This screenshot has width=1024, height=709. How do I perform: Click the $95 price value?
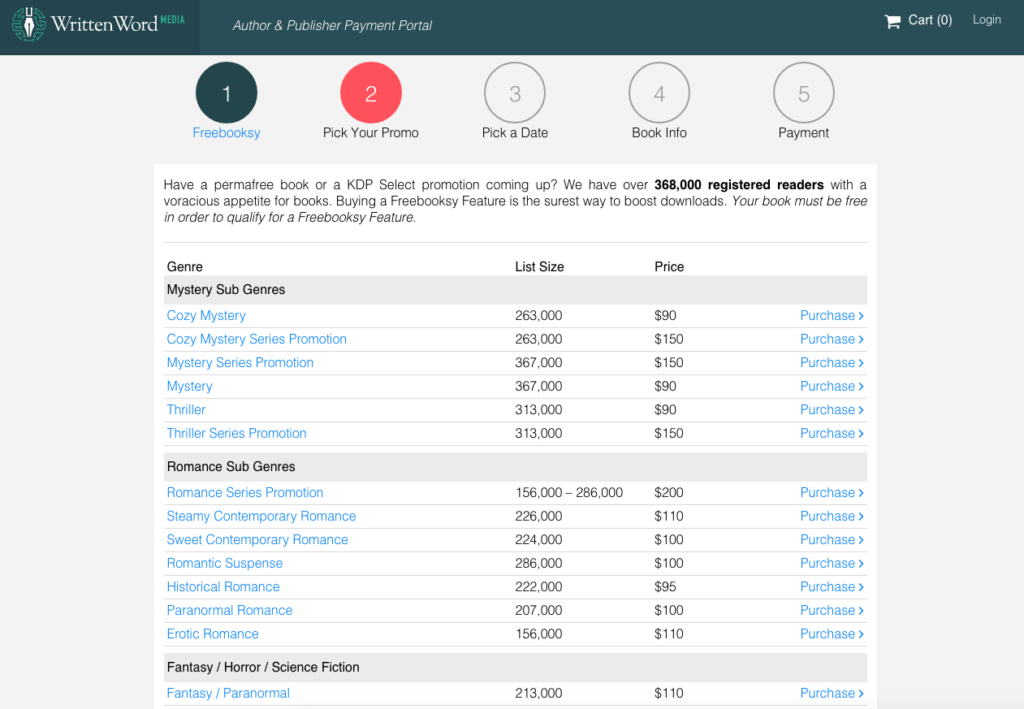point(665,586)
